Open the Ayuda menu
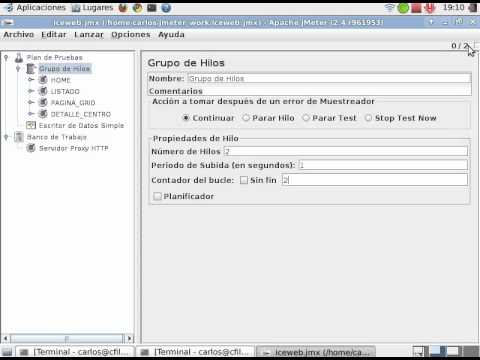The height and width of the screenshot is (360, 480). point(171,35)
